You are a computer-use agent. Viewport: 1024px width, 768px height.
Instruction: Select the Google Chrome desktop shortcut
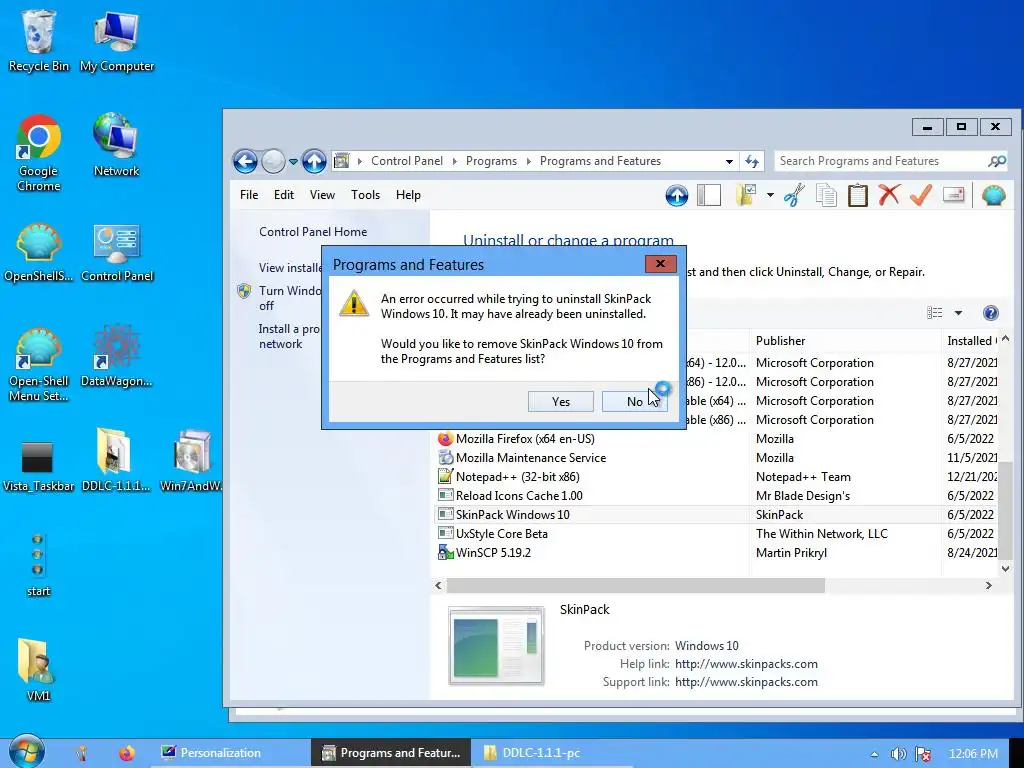click(39, 153)
